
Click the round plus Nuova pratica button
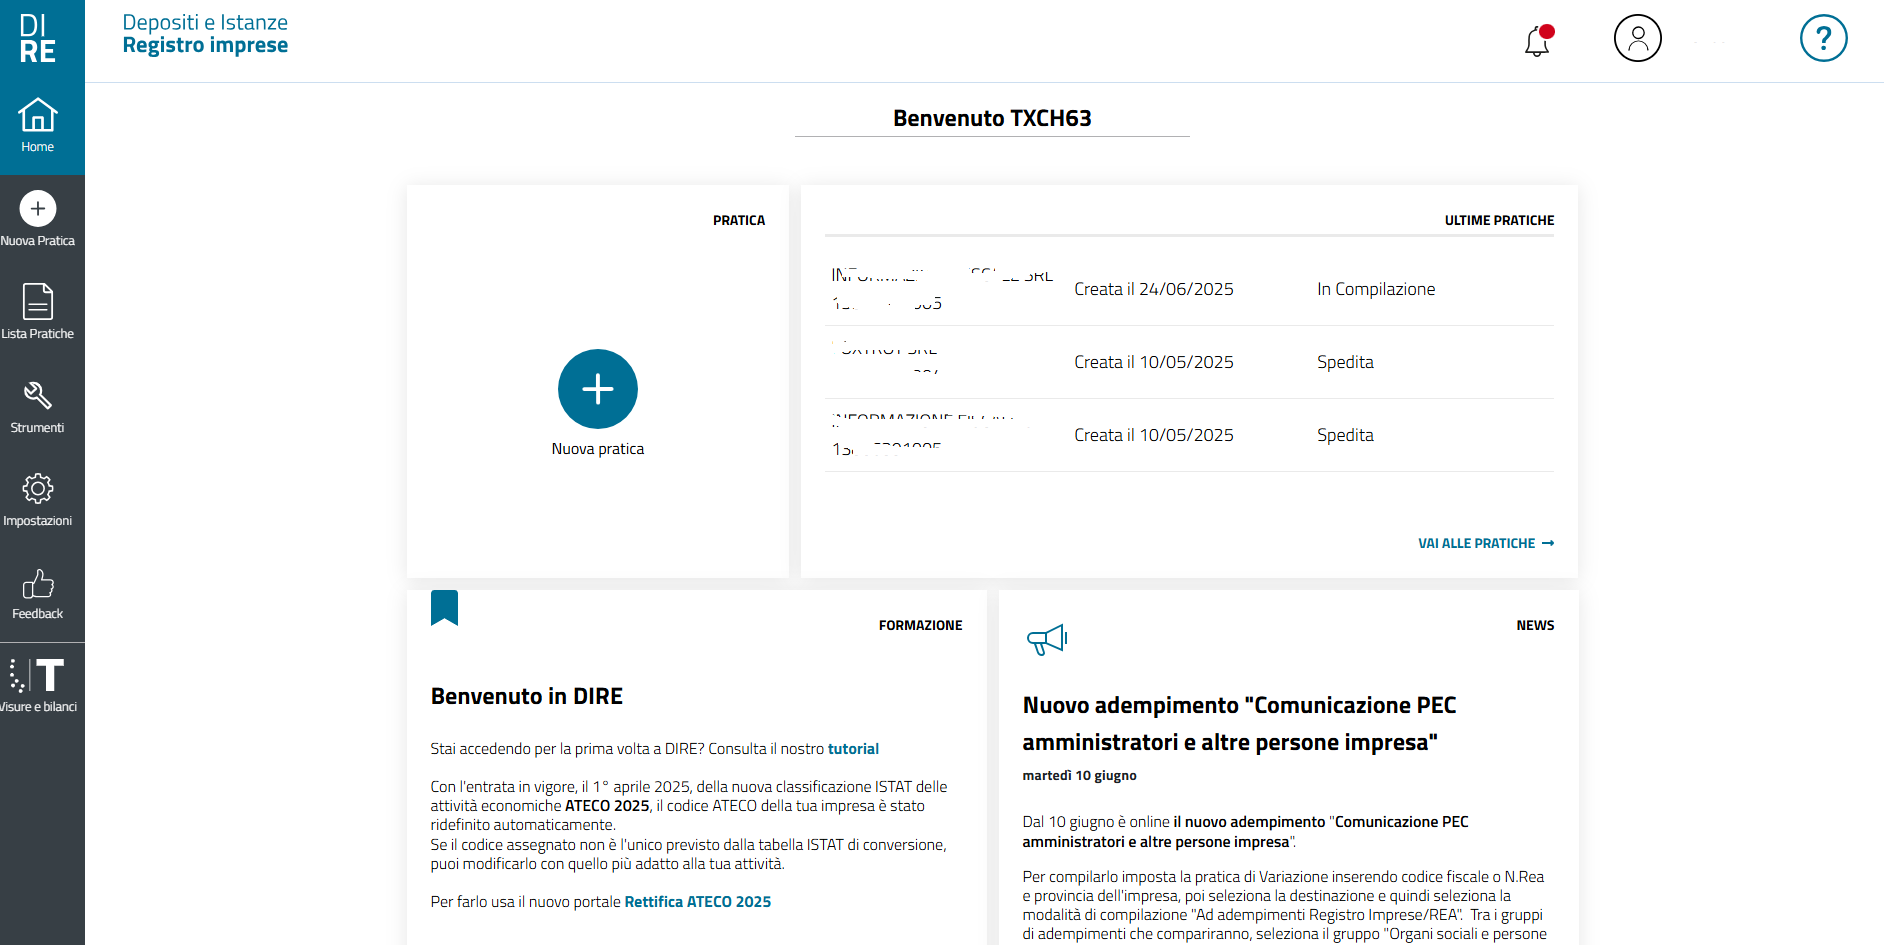(x=598, y=389)
